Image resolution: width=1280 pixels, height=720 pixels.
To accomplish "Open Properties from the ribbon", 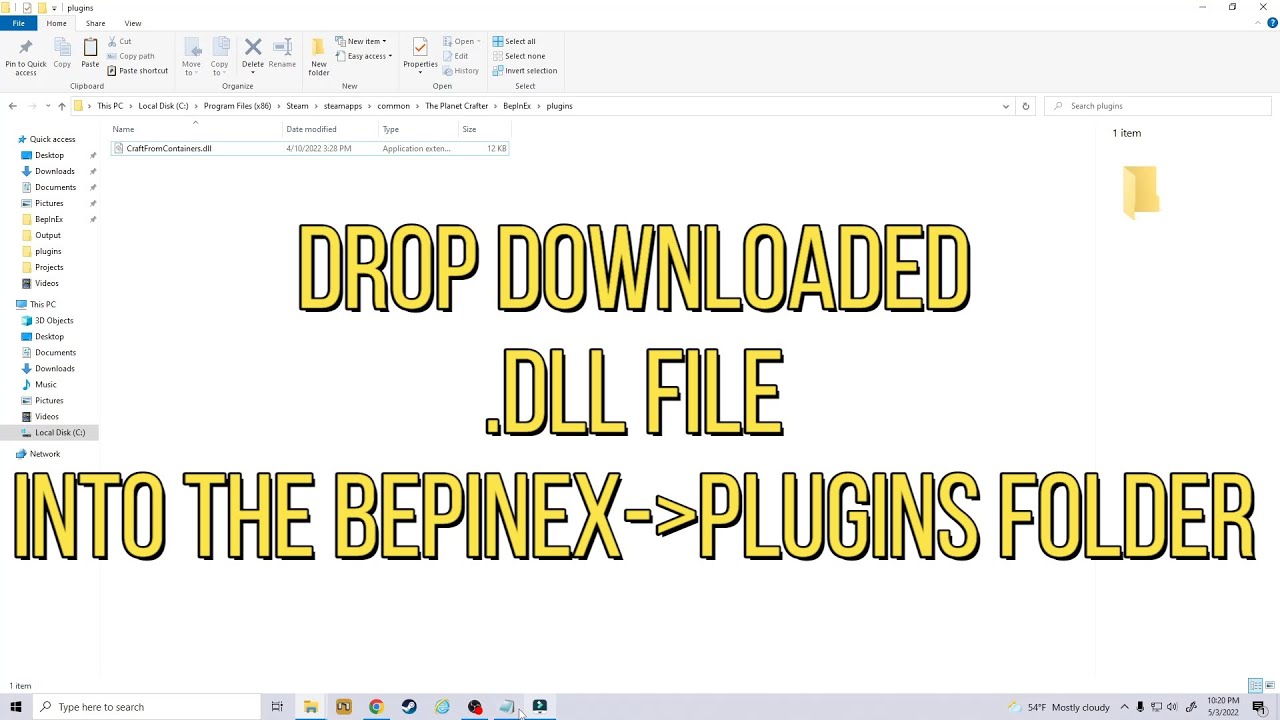I will tap(420, 55).
